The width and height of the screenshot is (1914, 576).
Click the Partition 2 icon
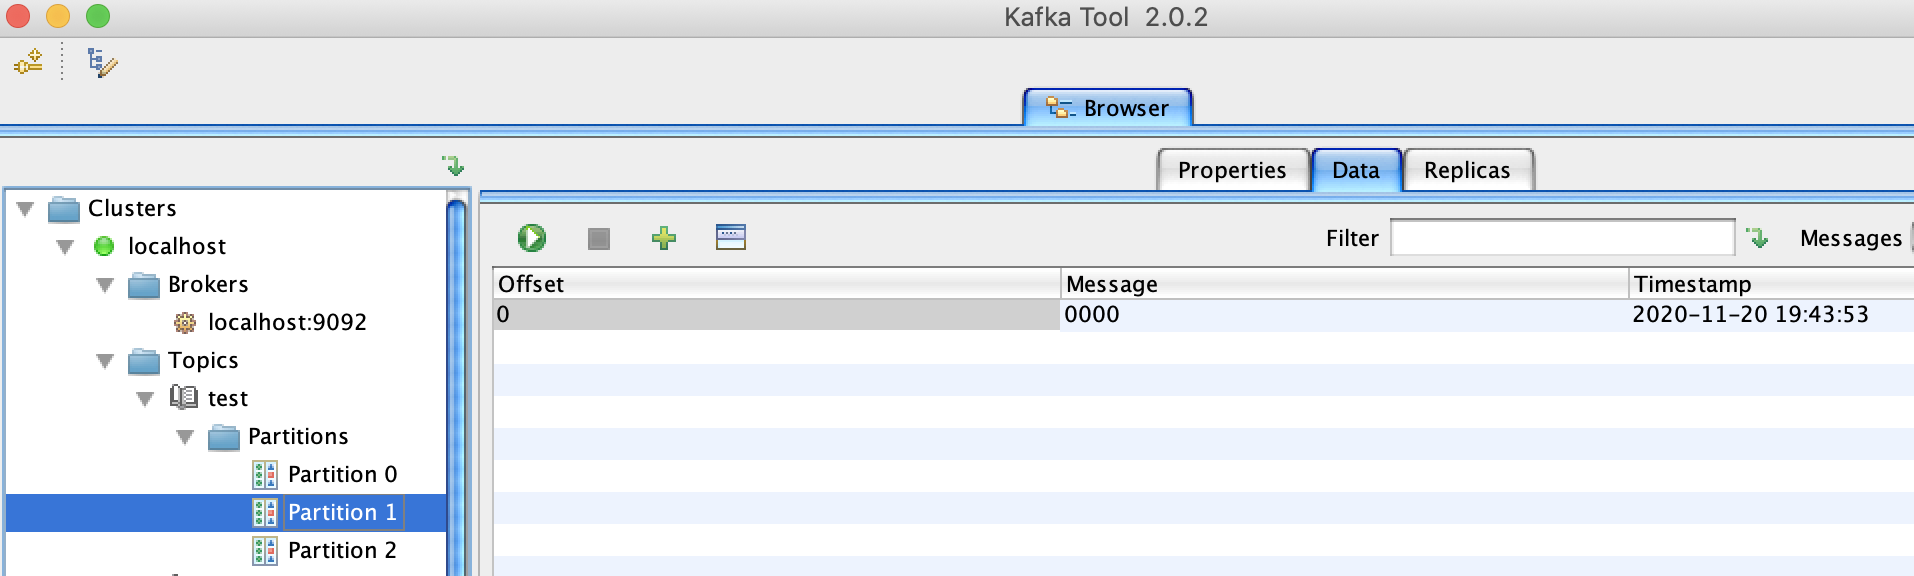pos(265,551)
